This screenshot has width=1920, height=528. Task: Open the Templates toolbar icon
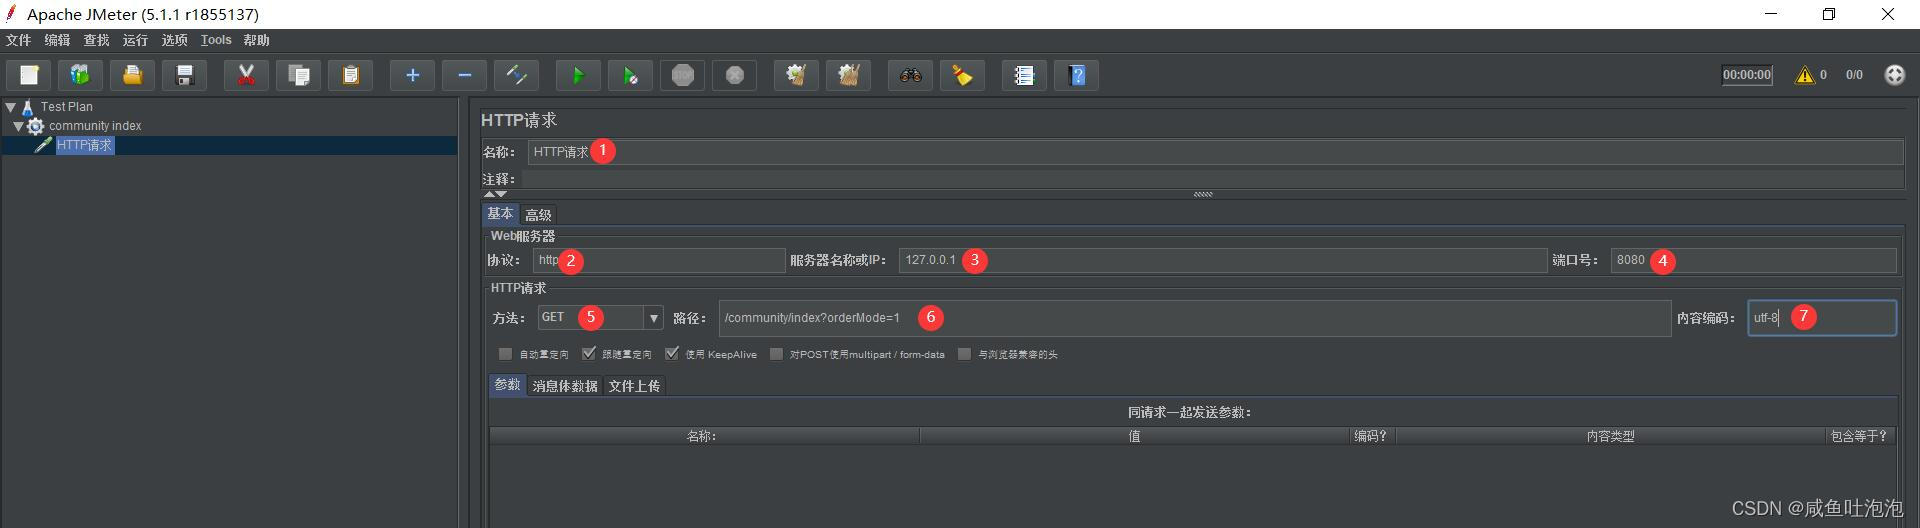tap(80, 75)
